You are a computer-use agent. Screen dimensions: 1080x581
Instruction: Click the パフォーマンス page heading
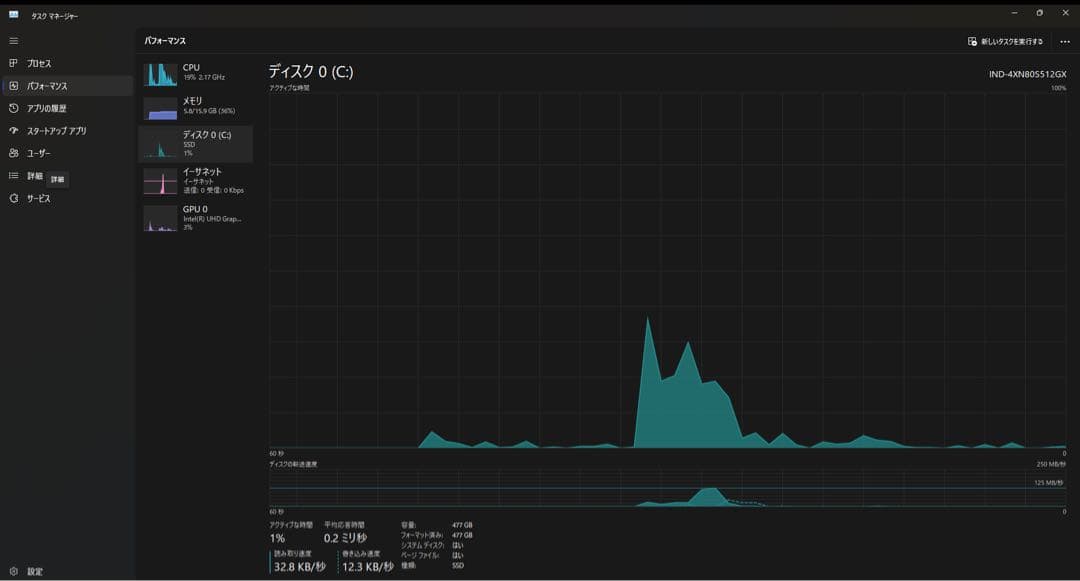coord(165,41)
